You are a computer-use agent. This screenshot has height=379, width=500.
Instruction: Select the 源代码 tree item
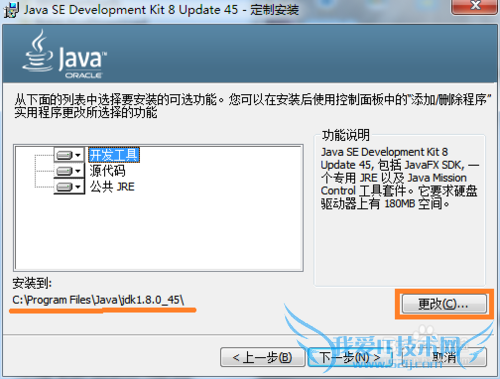[x=107, y=171]
